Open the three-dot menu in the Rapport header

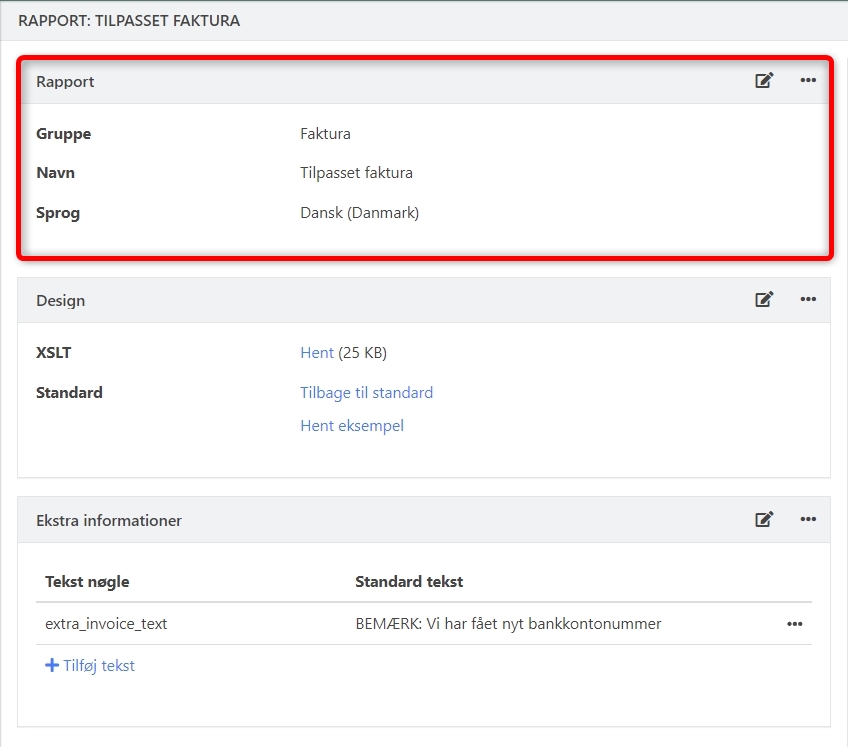click(808, 81)
